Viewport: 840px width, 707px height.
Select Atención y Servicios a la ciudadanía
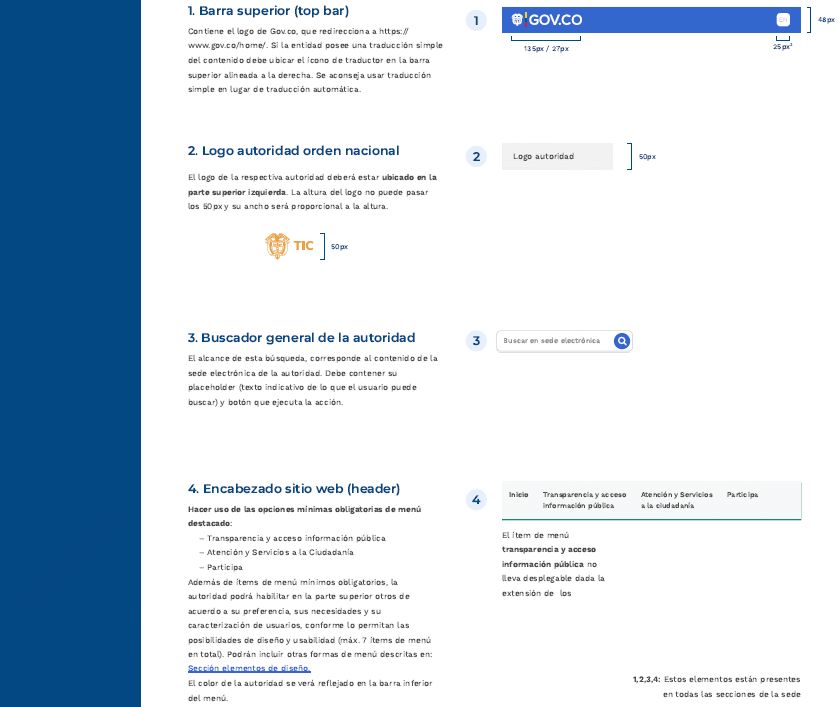click(x=676, y=500)
